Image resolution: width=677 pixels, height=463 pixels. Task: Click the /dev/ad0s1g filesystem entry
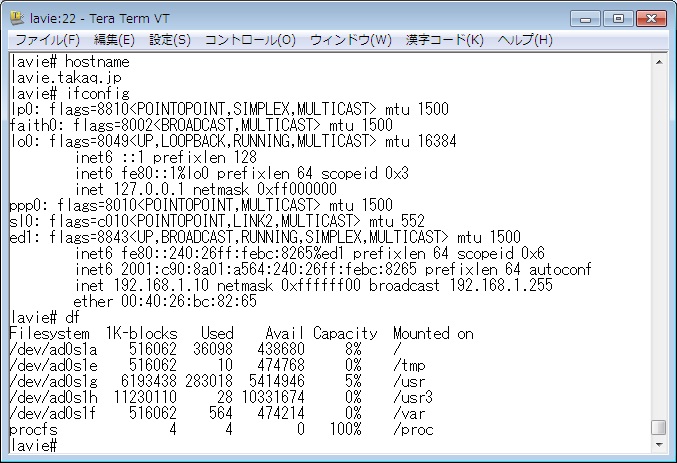click(x=54, y=381)
